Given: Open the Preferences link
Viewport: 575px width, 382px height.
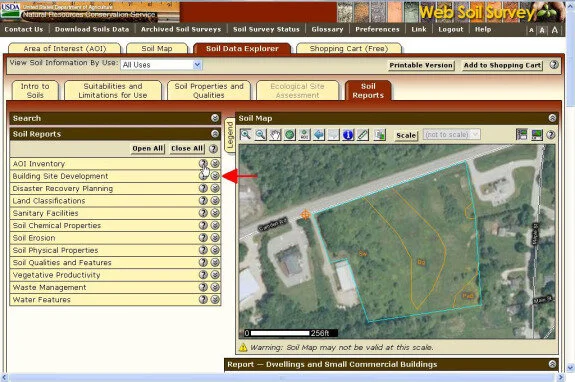Looking at the screenshot, I should pos(377,29).
